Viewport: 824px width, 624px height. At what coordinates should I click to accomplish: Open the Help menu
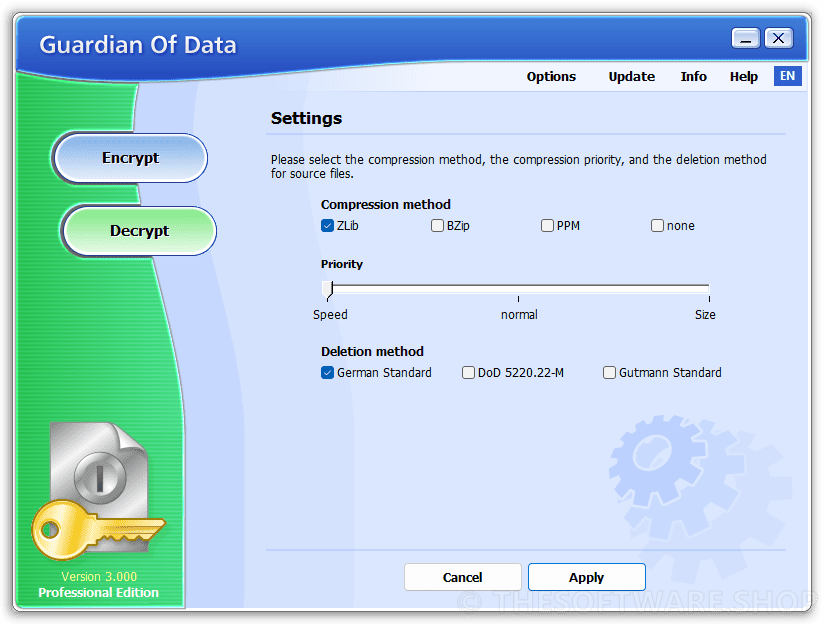pos(743,77)
